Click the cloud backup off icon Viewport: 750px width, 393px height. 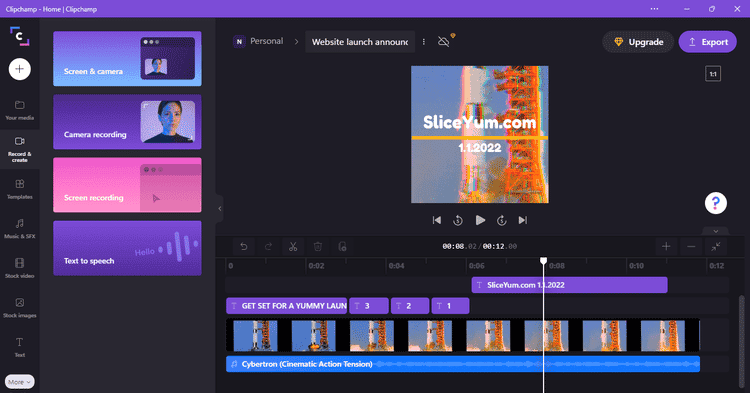click(444, 42)
